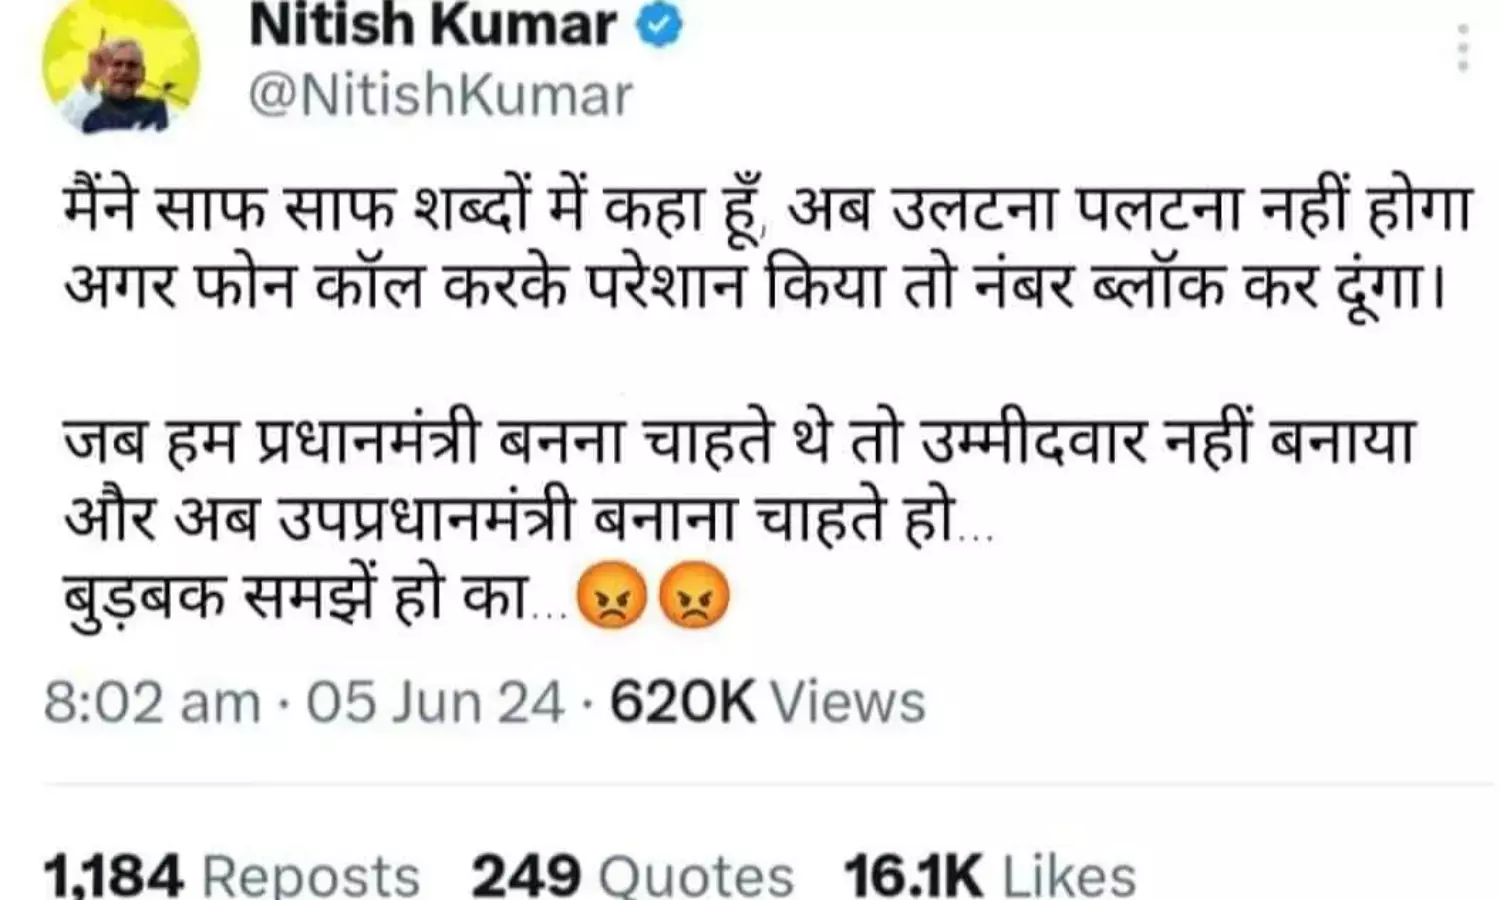Click the blue verified badge
Viewport: 1500px width, 900px height.
coord(659,27)
